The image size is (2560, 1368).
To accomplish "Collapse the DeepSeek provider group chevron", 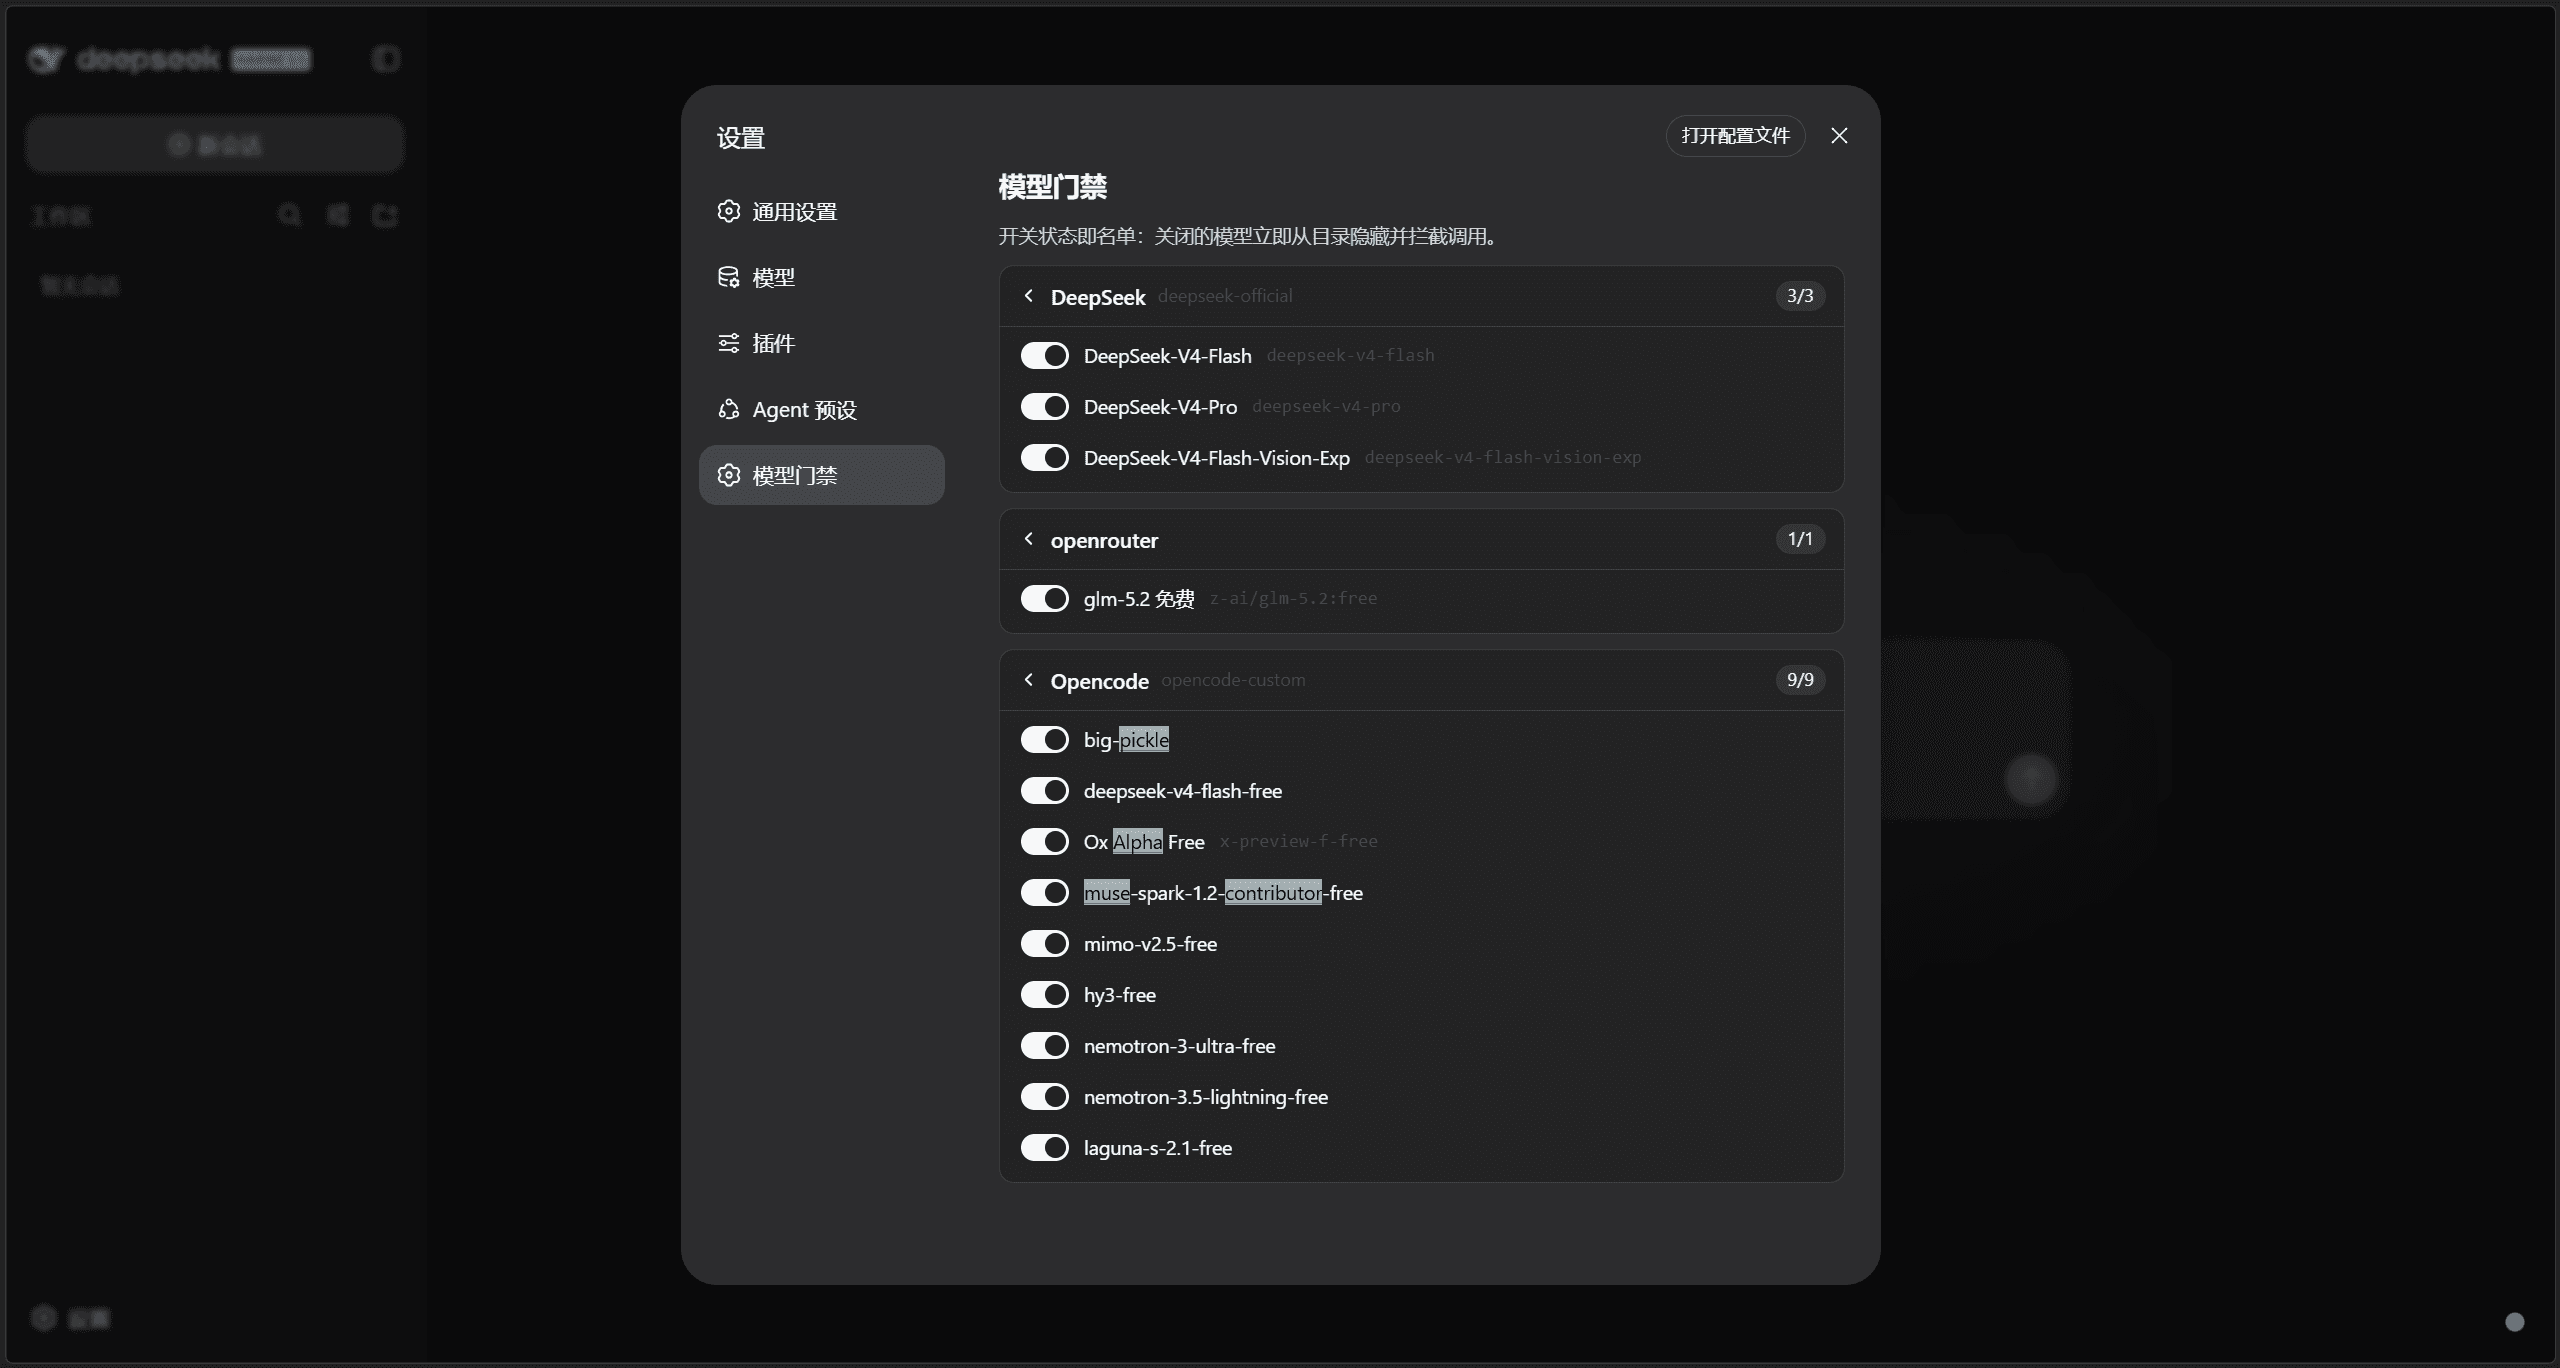I will [1028, 296].
